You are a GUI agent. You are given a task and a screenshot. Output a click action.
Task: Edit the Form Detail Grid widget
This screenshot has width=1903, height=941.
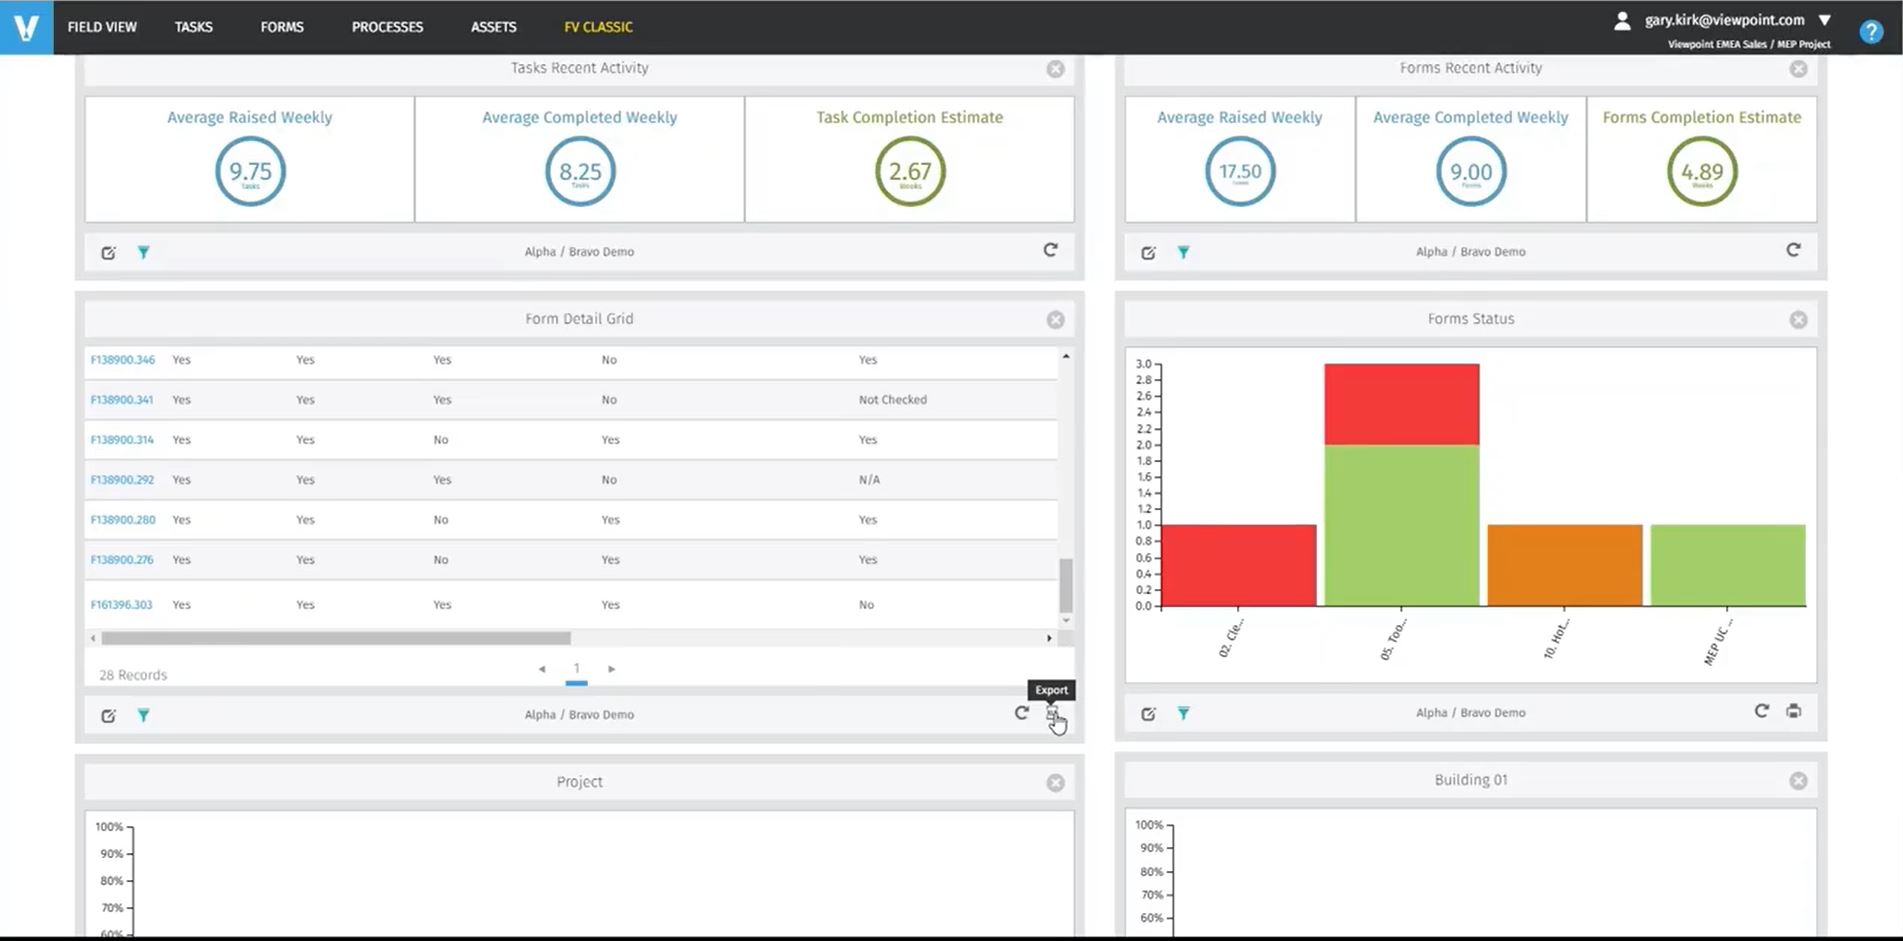tap(109, 715)
